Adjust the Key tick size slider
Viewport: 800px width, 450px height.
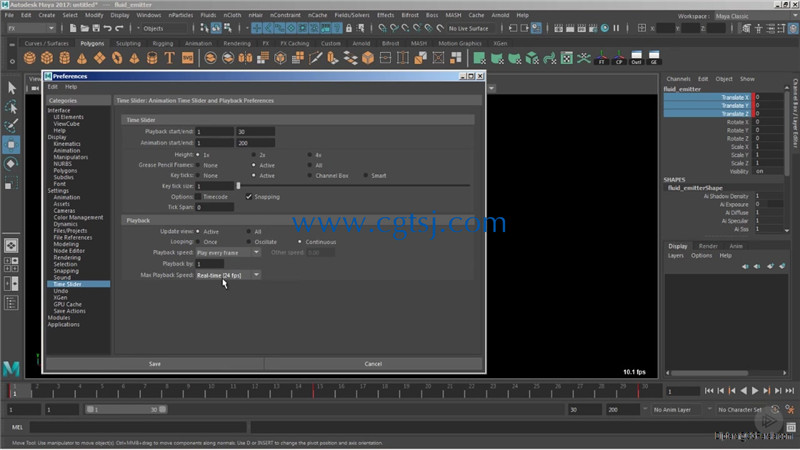click(x=238, y=186)
